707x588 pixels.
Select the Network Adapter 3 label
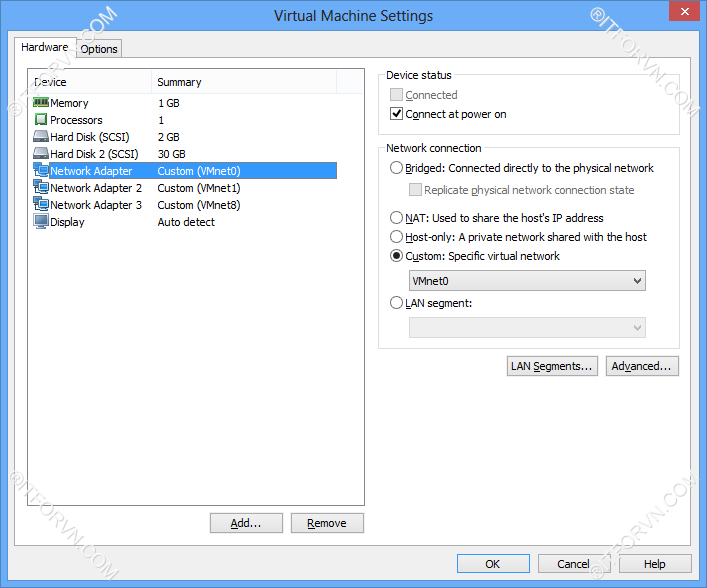coord(96,205)
